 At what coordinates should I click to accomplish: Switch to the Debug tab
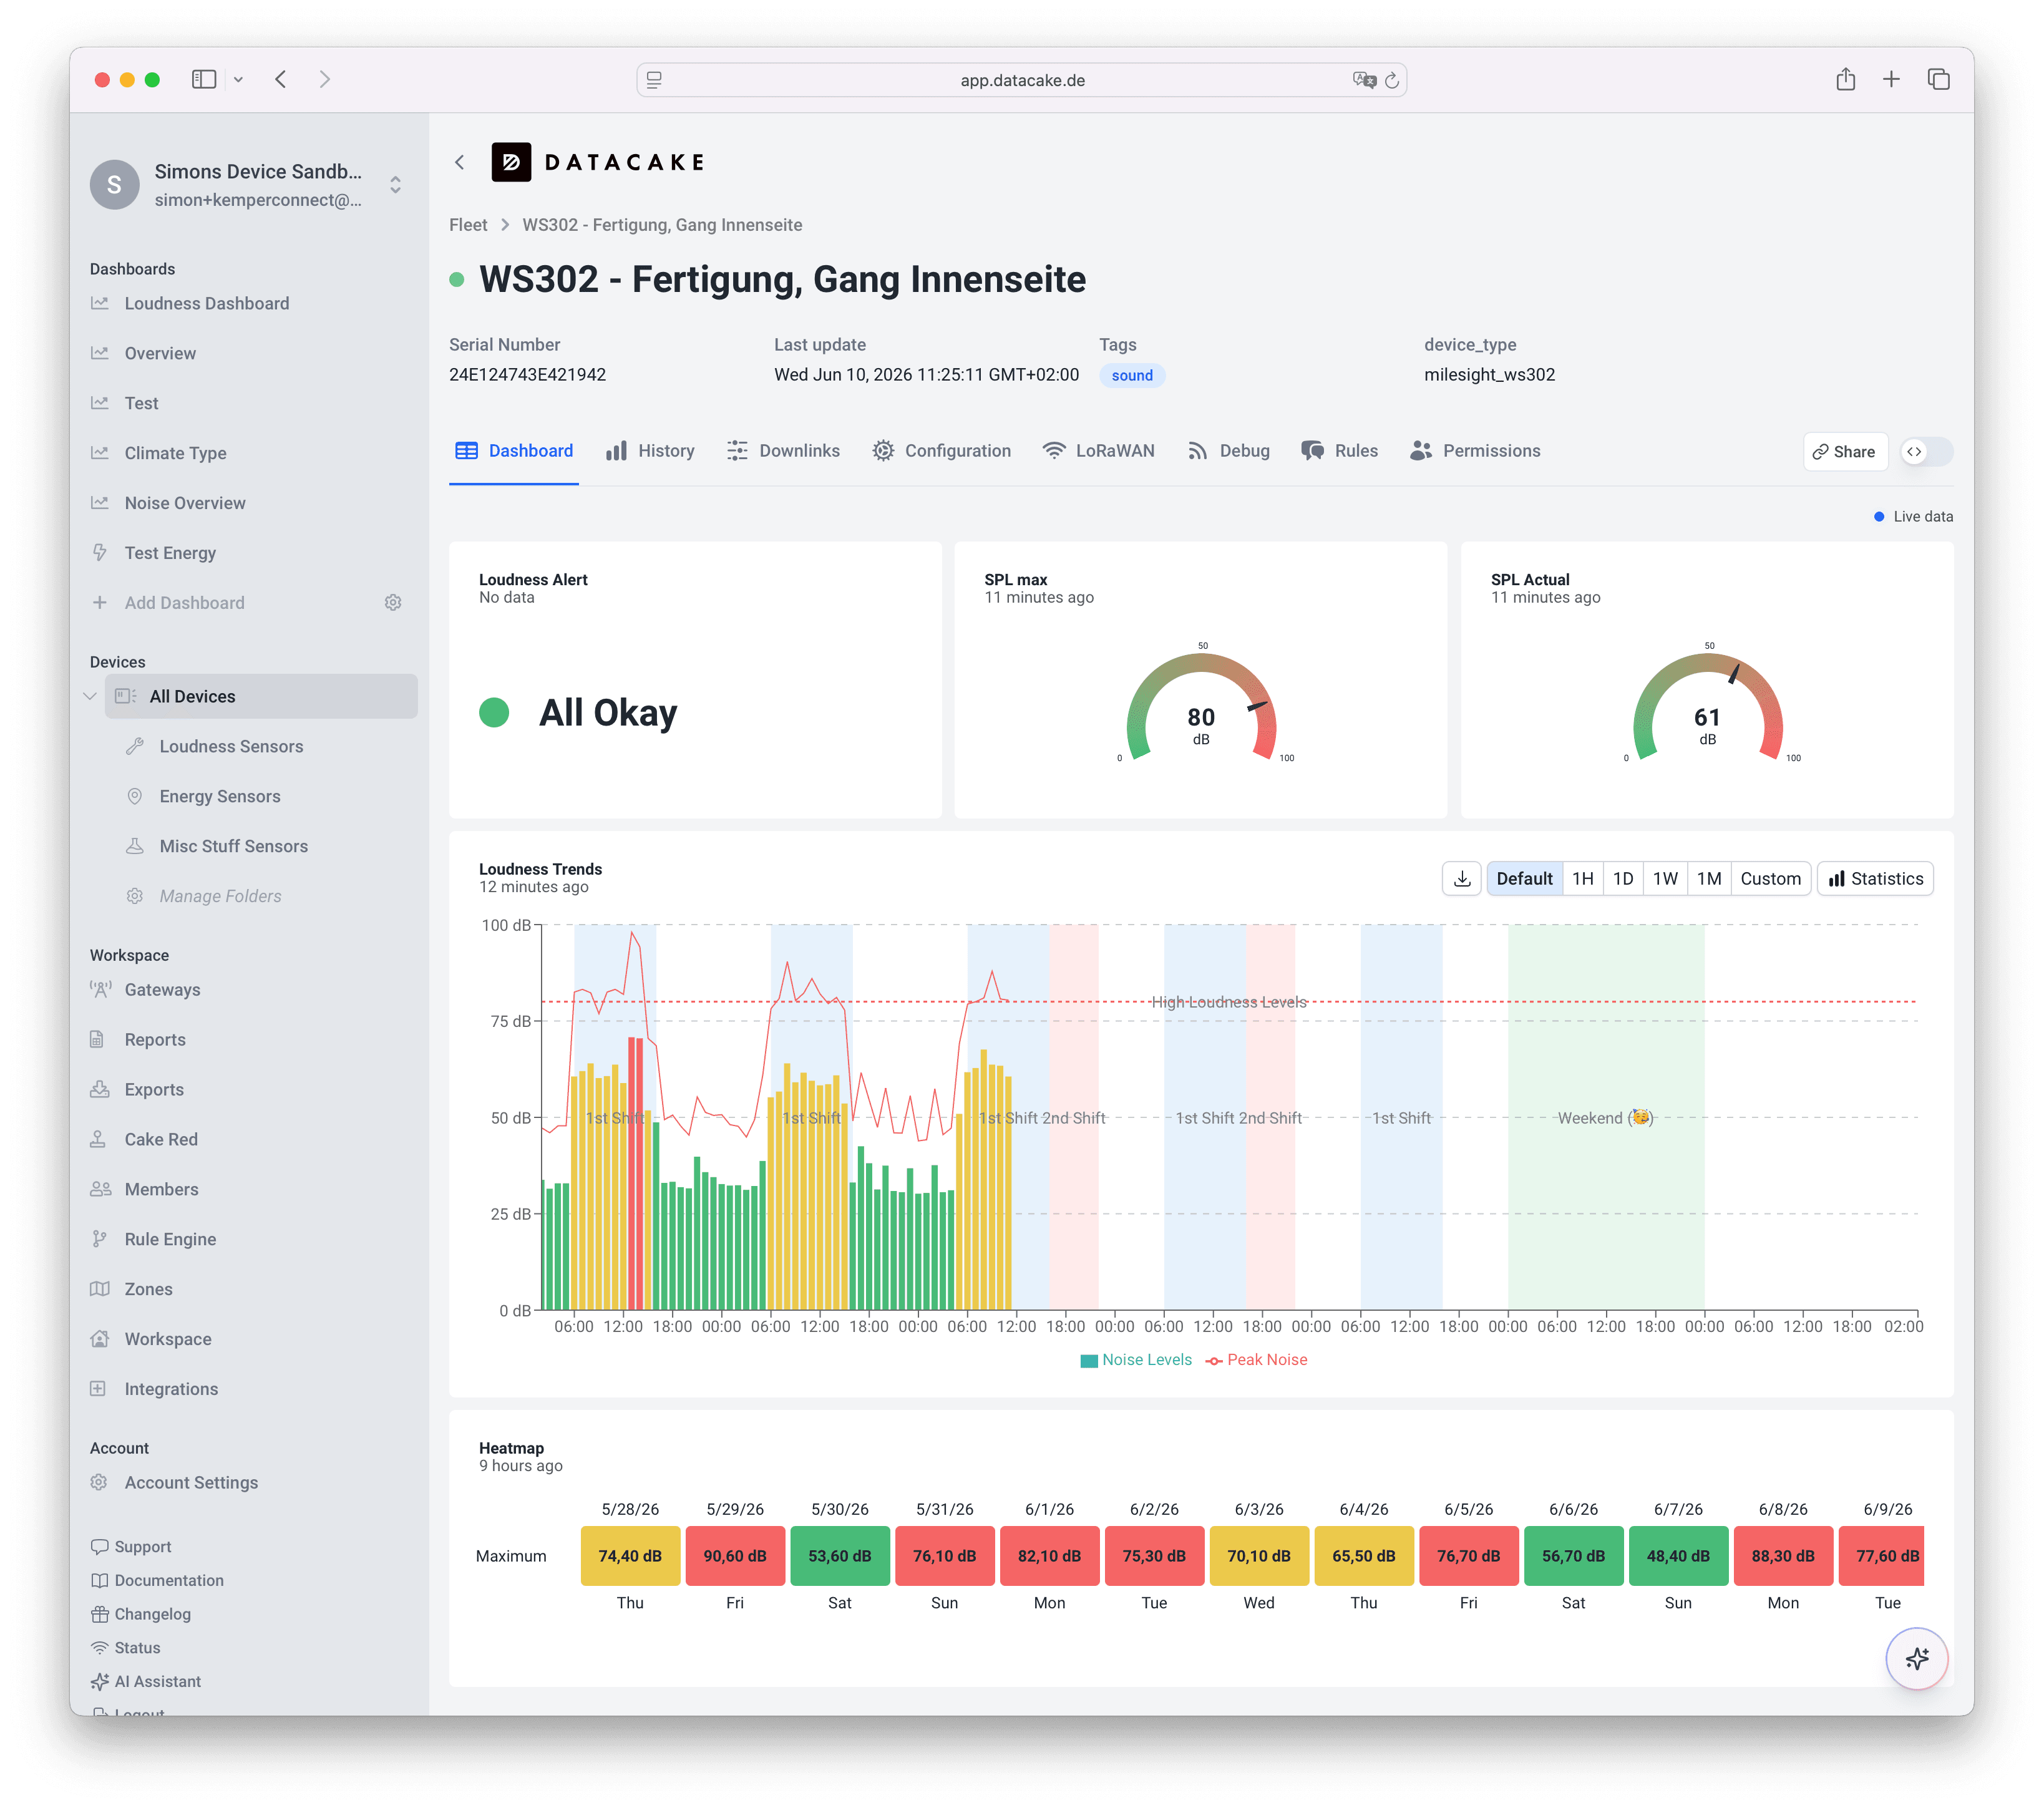[1228, 451]
